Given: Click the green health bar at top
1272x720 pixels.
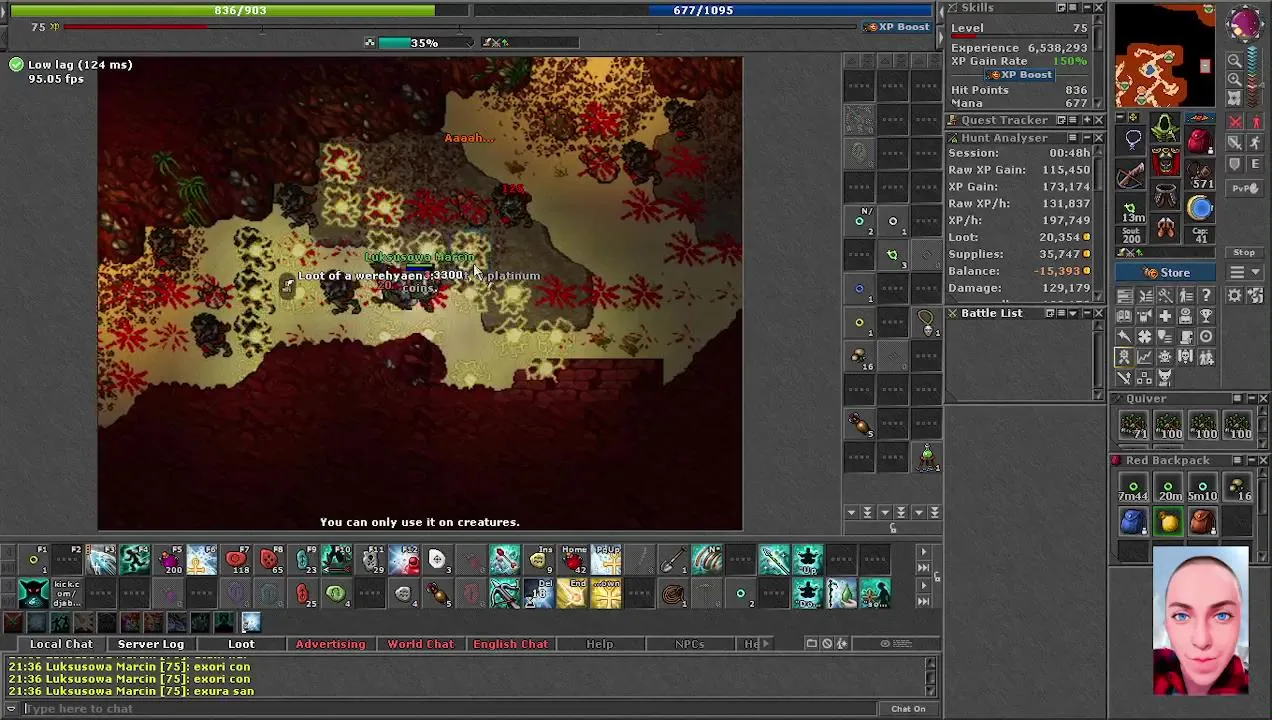Looking at the screenshot, I should click(x=239, y=10).
